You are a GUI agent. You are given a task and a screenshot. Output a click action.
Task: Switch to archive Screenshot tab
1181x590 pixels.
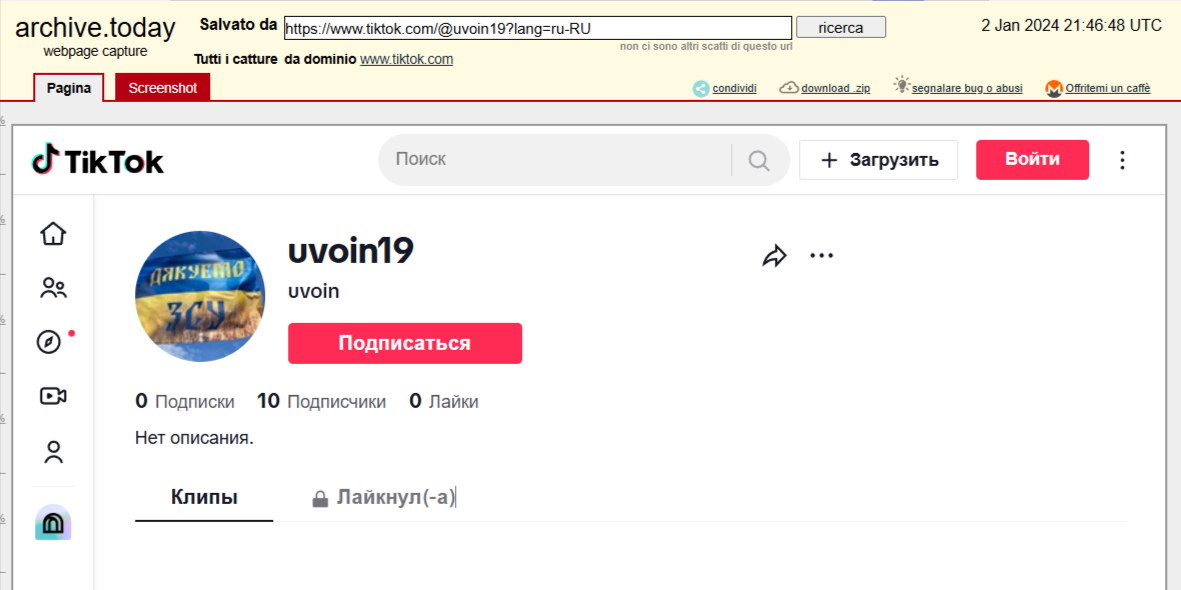pos(162,88)
